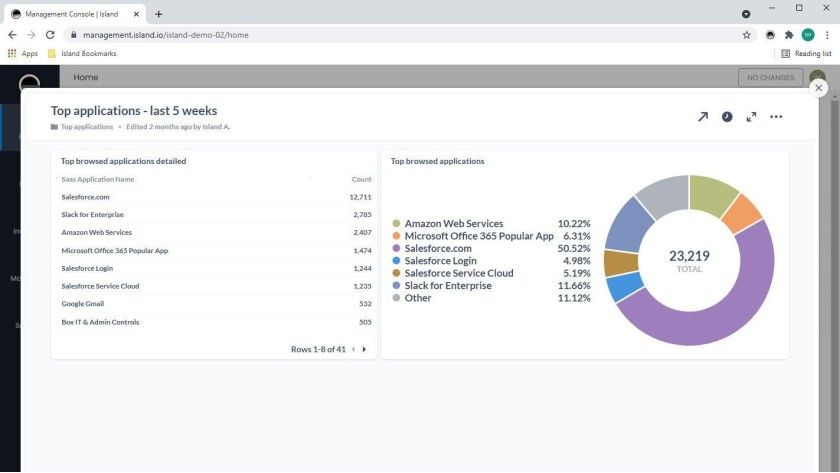Click Salesforce Service Cloud legend brown dot
Image resolution: width=840 pixels, height=473 pixels.
click(x=396, y=273)
